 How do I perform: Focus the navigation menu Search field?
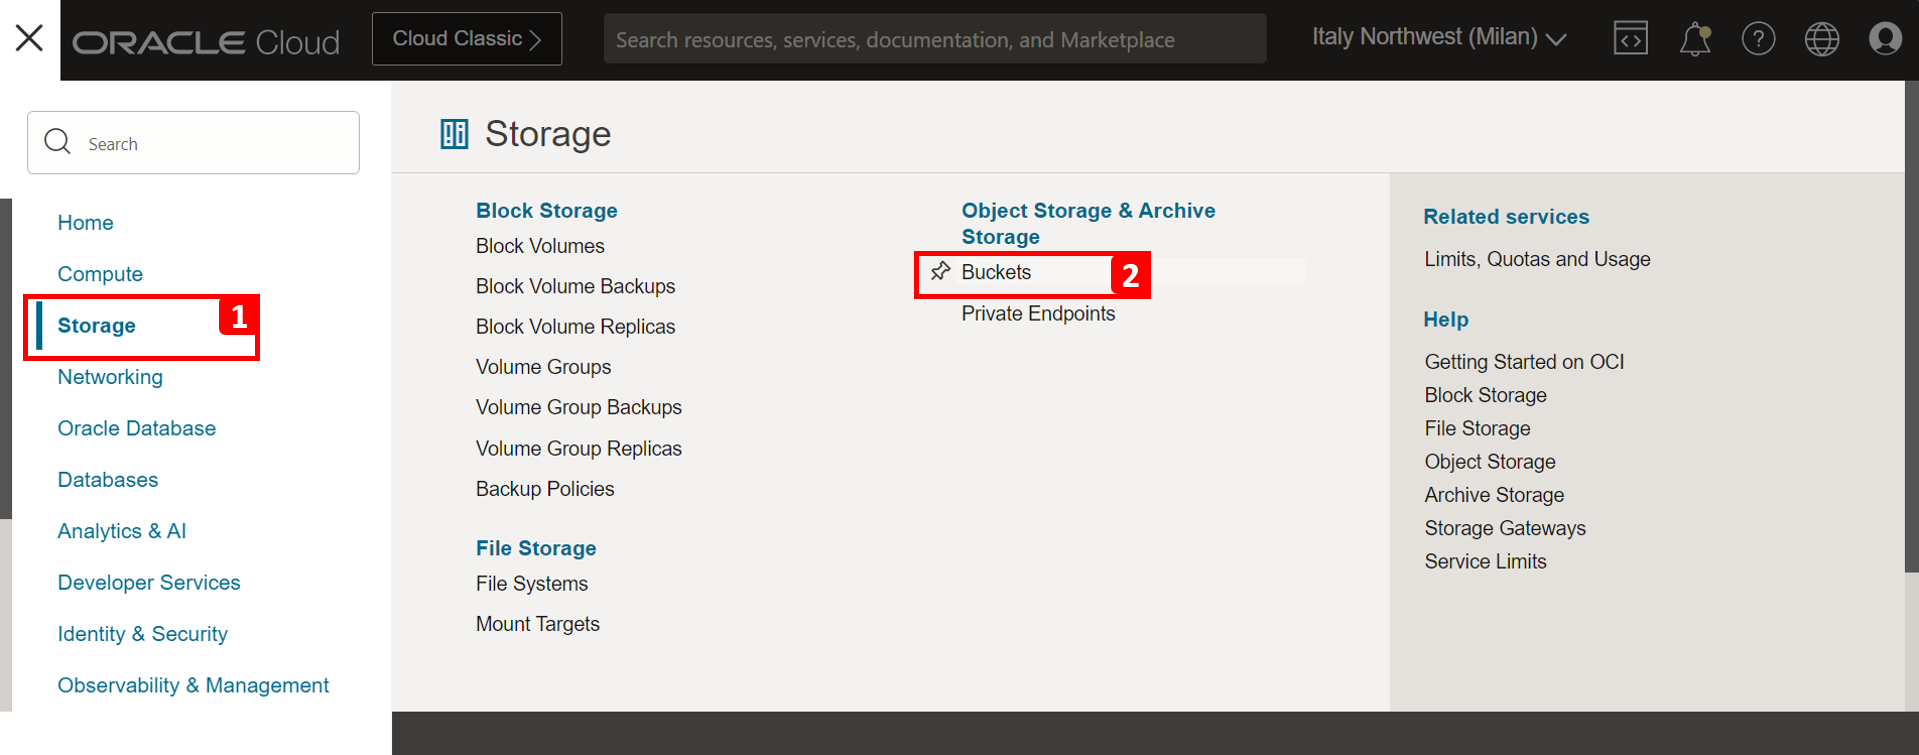tap(193, 143)
